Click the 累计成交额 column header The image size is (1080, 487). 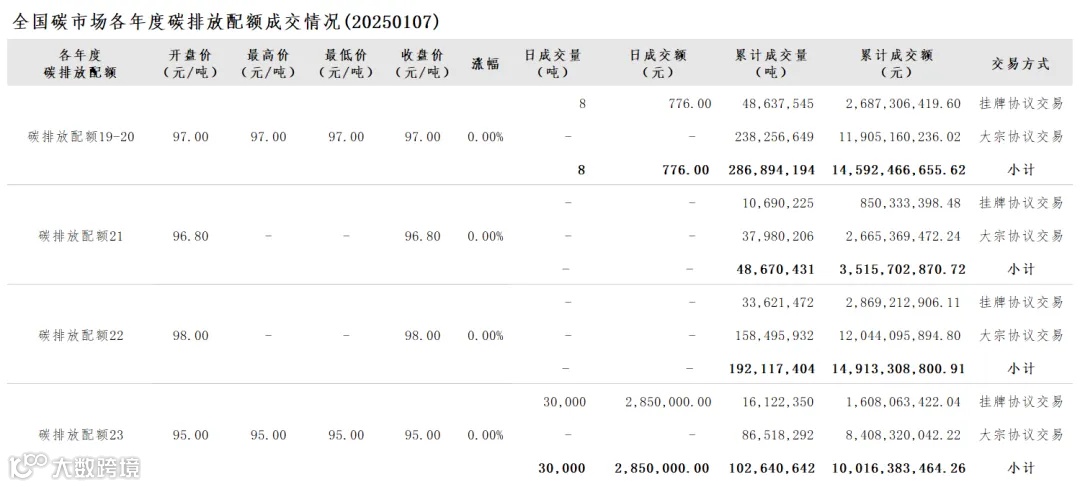coord(896,63)
